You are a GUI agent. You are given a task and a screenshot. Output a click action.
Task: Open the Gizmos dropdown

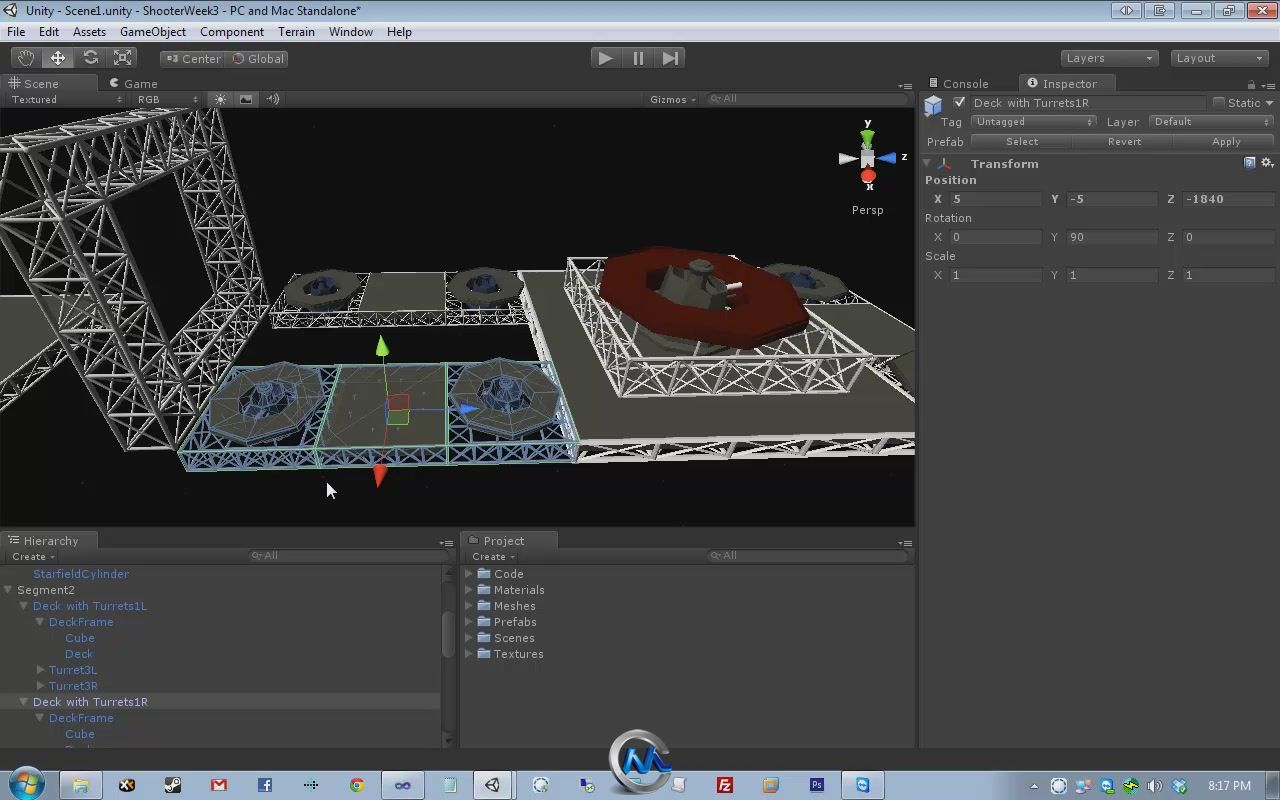[x=673, y=99]
